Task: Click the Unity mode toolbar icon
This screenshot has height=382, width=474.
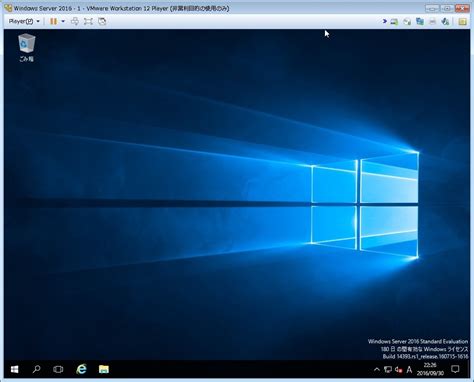Action: pos(102,21)
